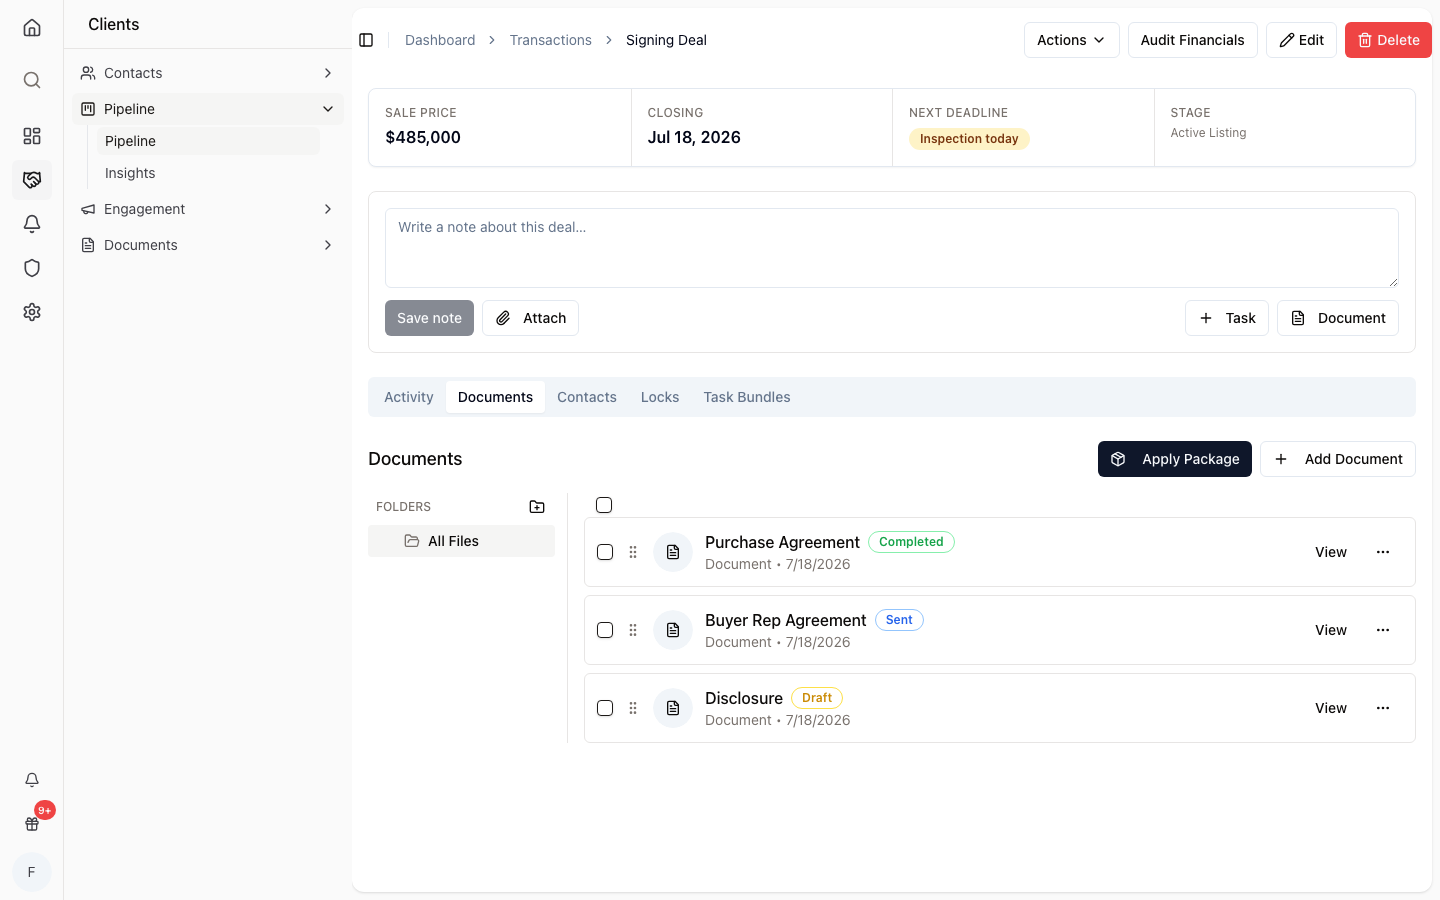
Task: Toggle the sidebar panel icon near breadcrumb
Action: click(x=366, y=40)
